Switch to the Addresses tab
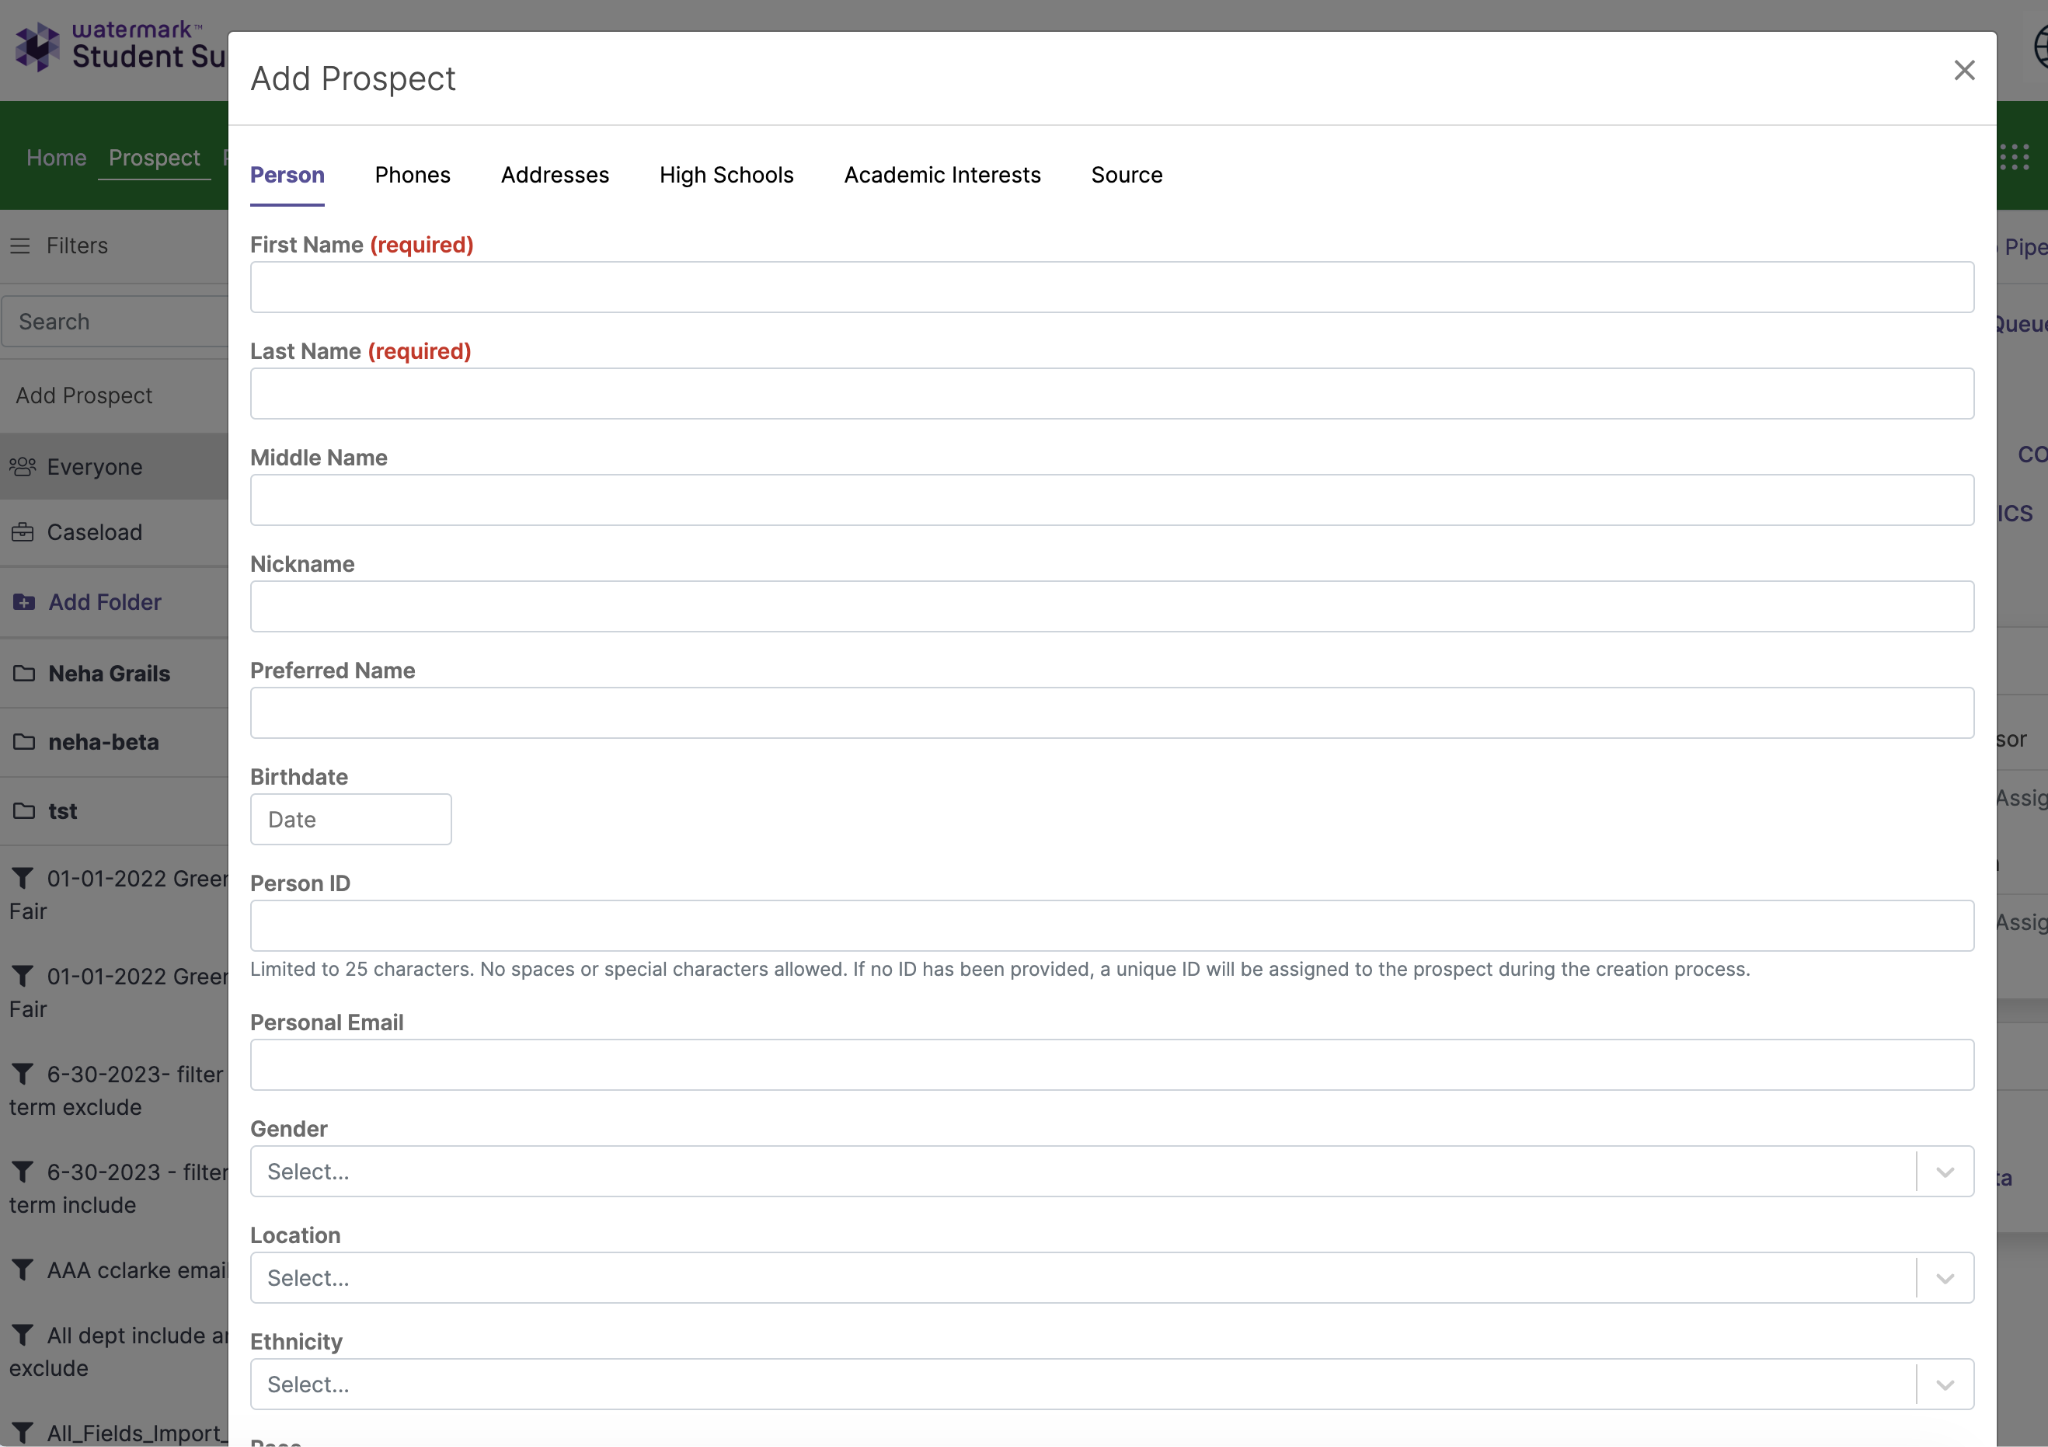This screenshot has height=1447, width=2048. [555, 175]
